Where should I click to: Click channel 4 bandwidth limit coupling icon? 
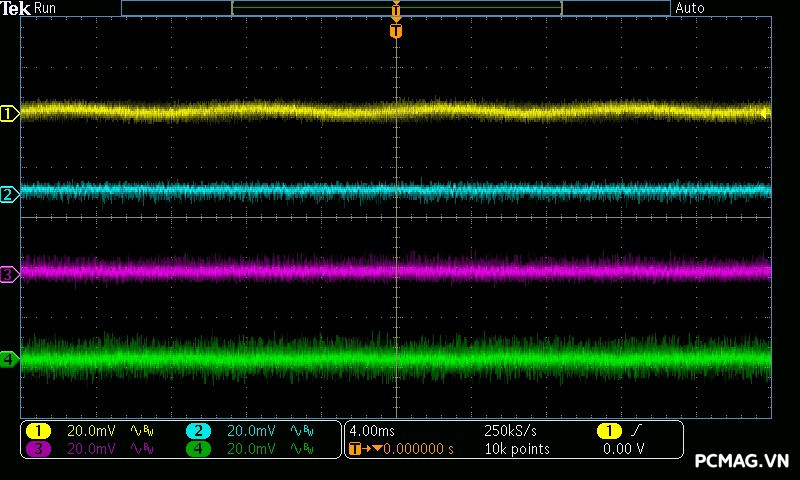301,449
